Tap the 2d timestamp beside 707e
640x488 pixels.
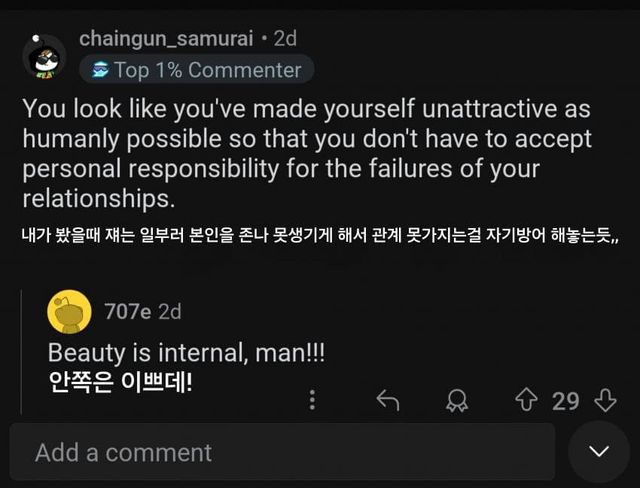click(x=169, y=311)
